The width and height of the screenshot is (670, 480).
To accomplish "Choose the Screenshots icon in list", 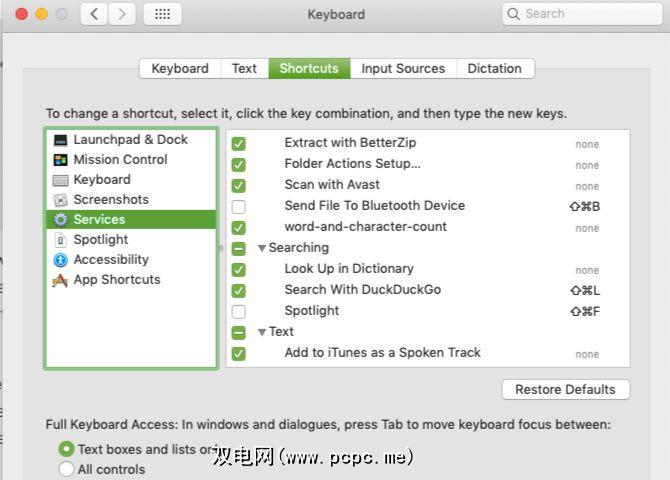I will 61,200.
